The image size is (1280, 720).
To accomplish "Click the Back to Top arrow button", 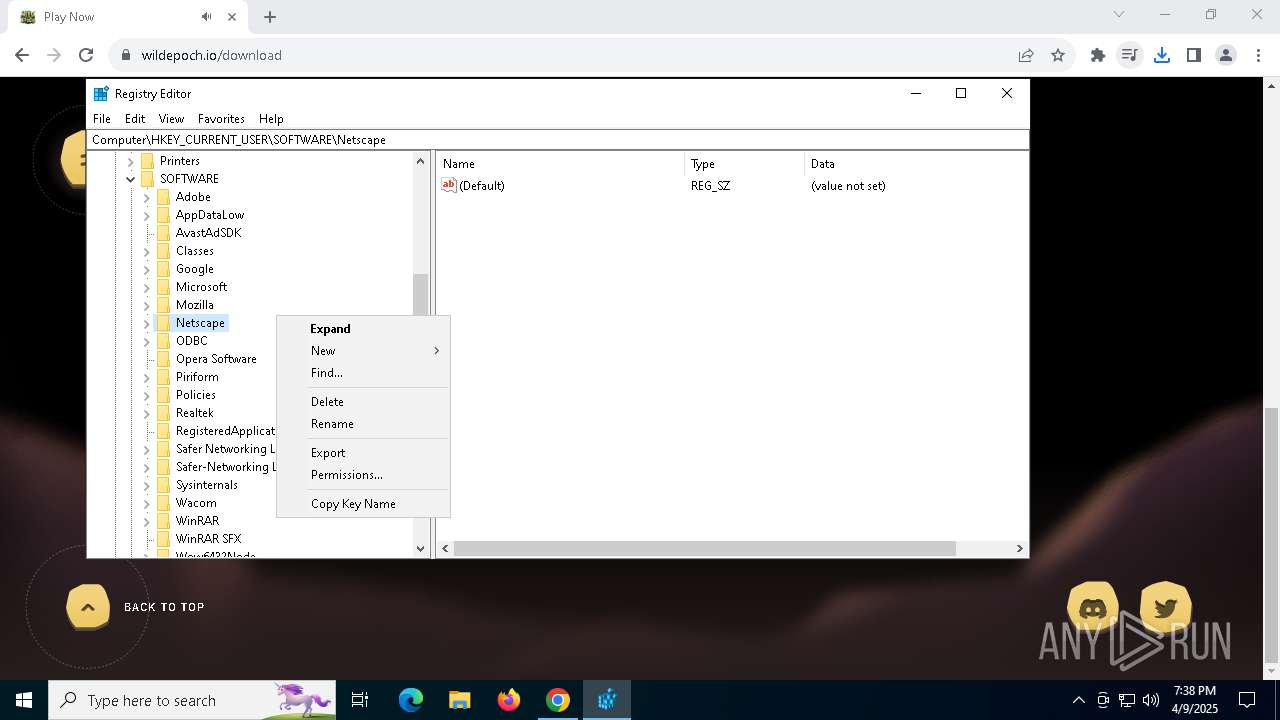I will click(x=88, y=607).
